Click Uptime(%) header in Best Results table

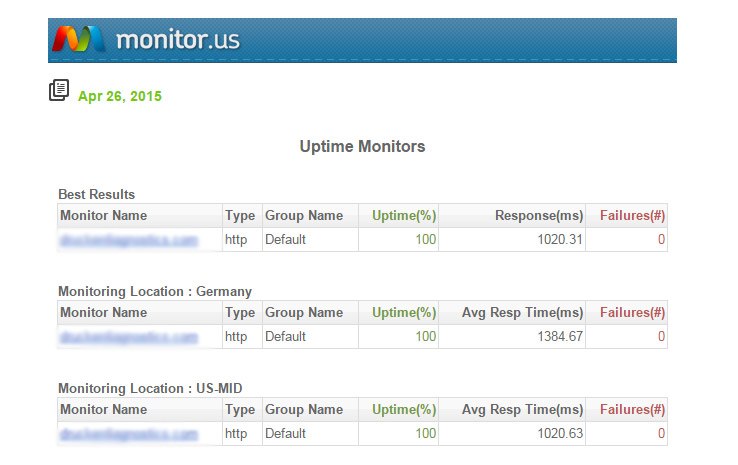tap(404, 216)
